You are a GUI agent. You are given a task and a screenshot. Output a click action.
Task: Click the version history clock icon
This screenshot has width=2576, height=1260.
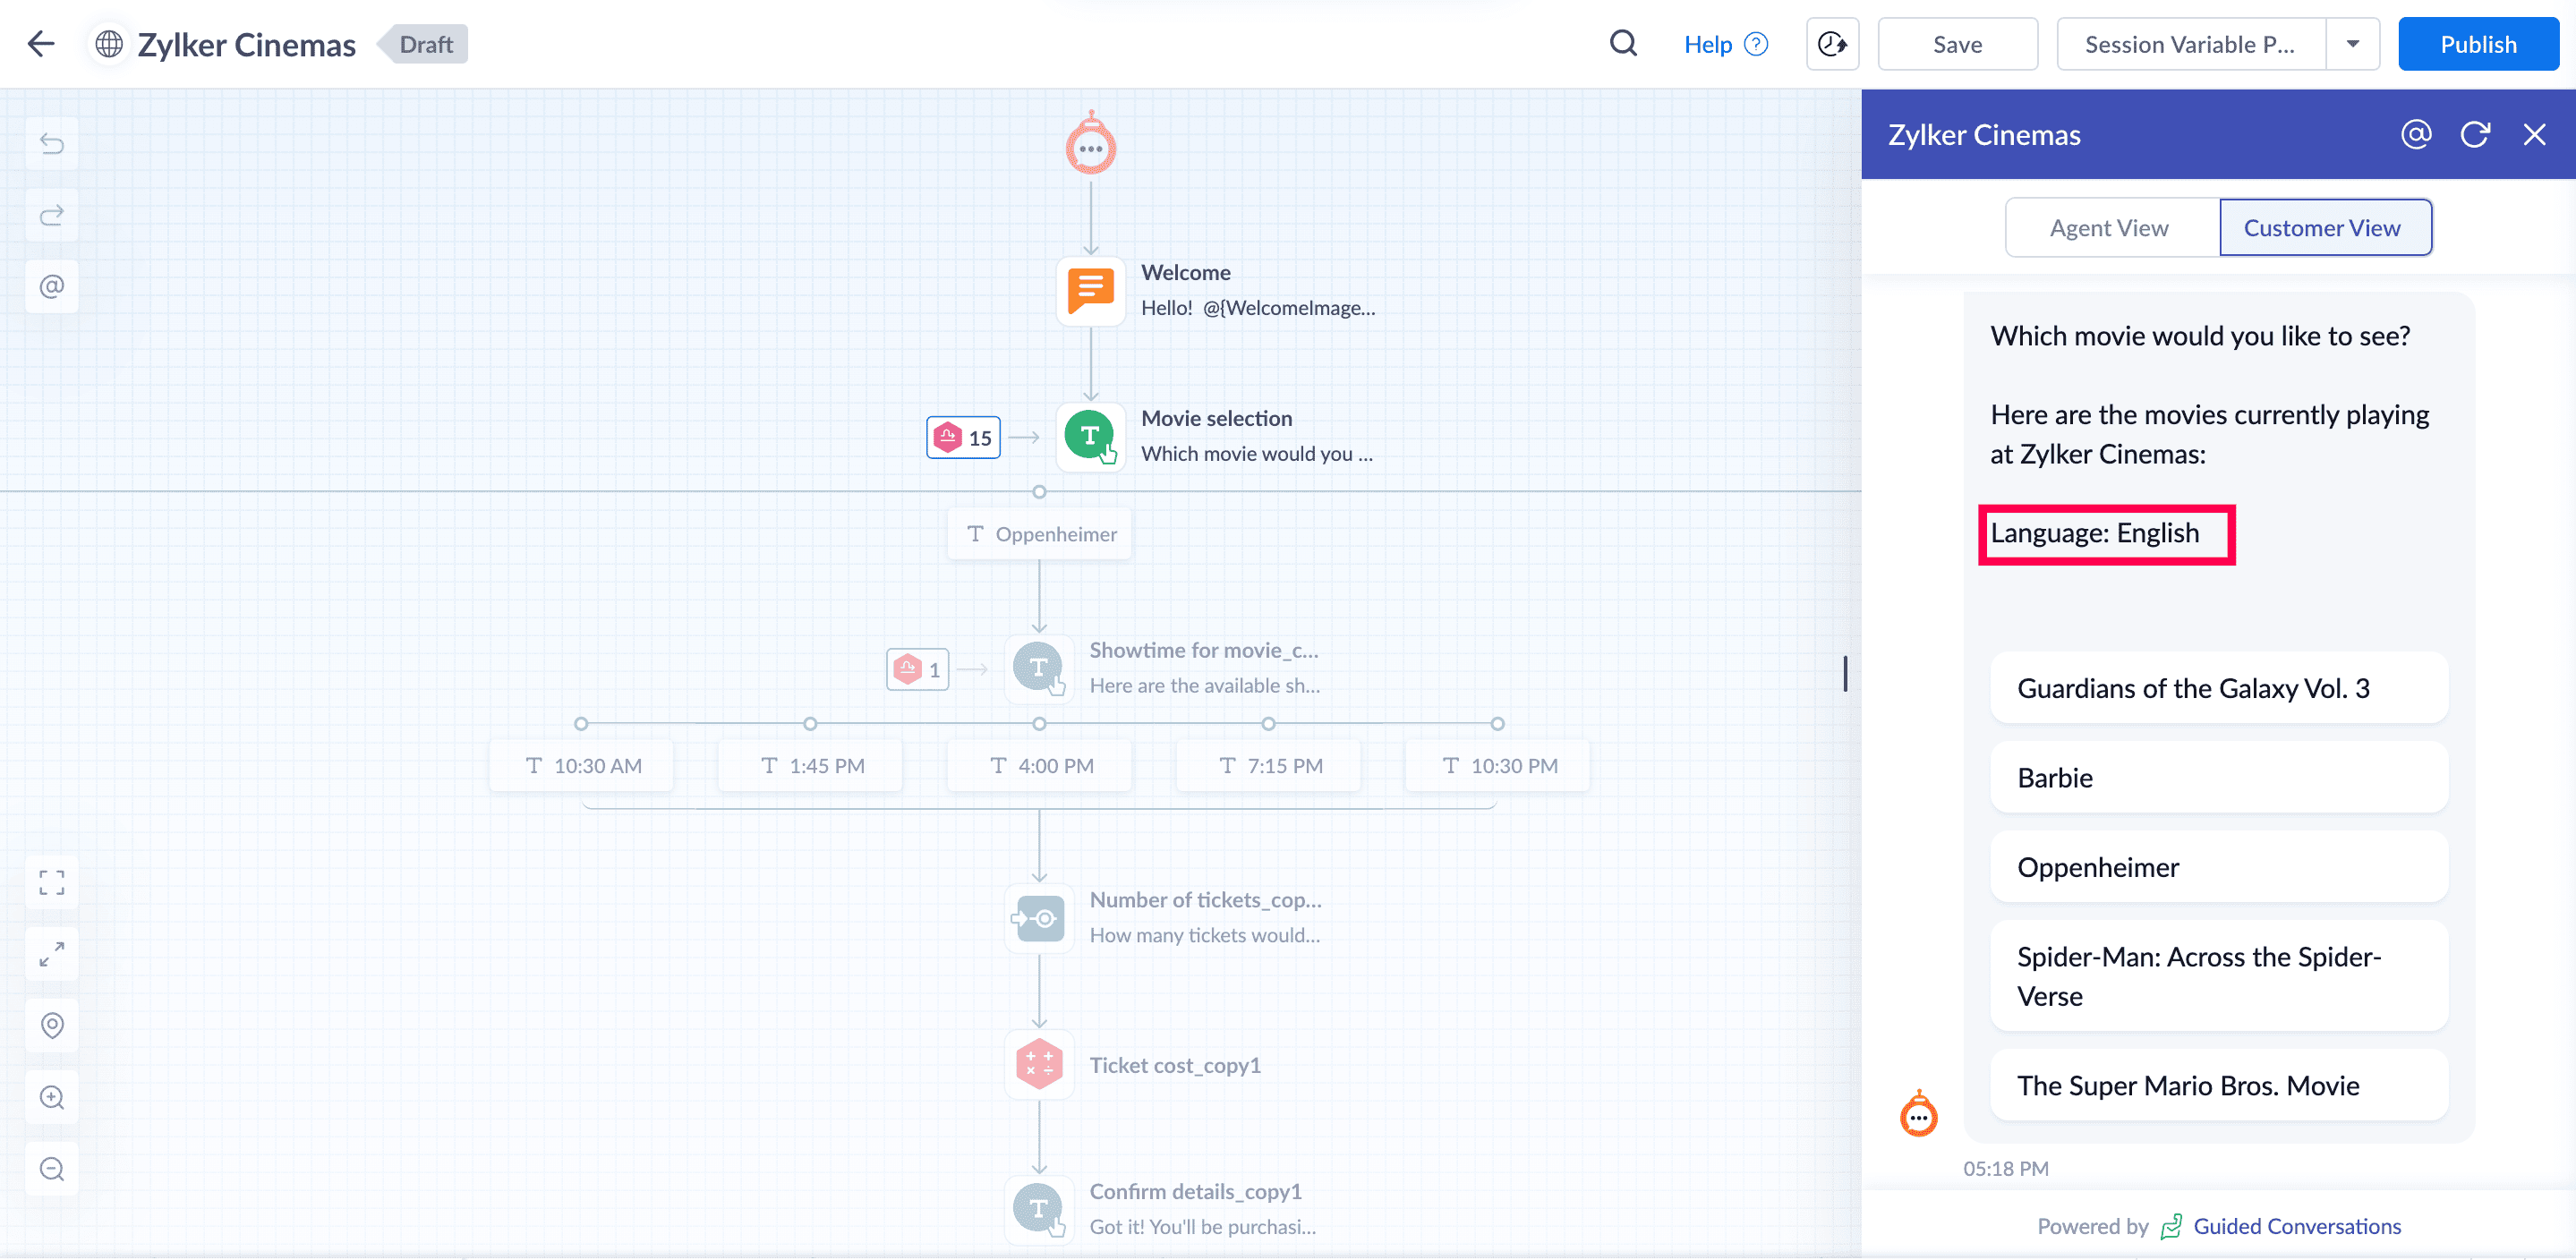1831,44
